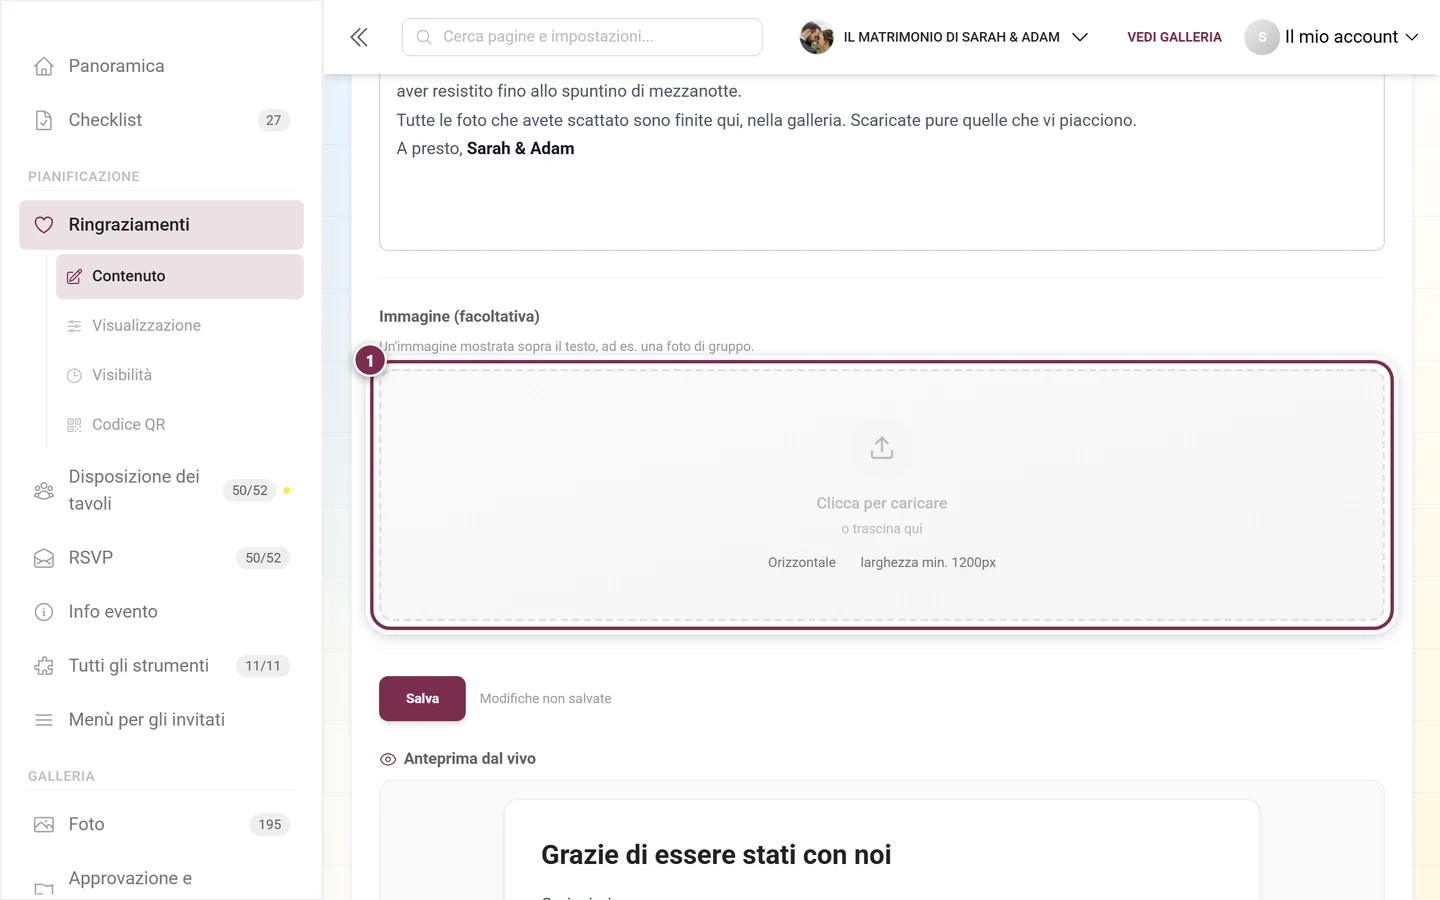
Task: Click the Checklist document icon
Action: 44,120
